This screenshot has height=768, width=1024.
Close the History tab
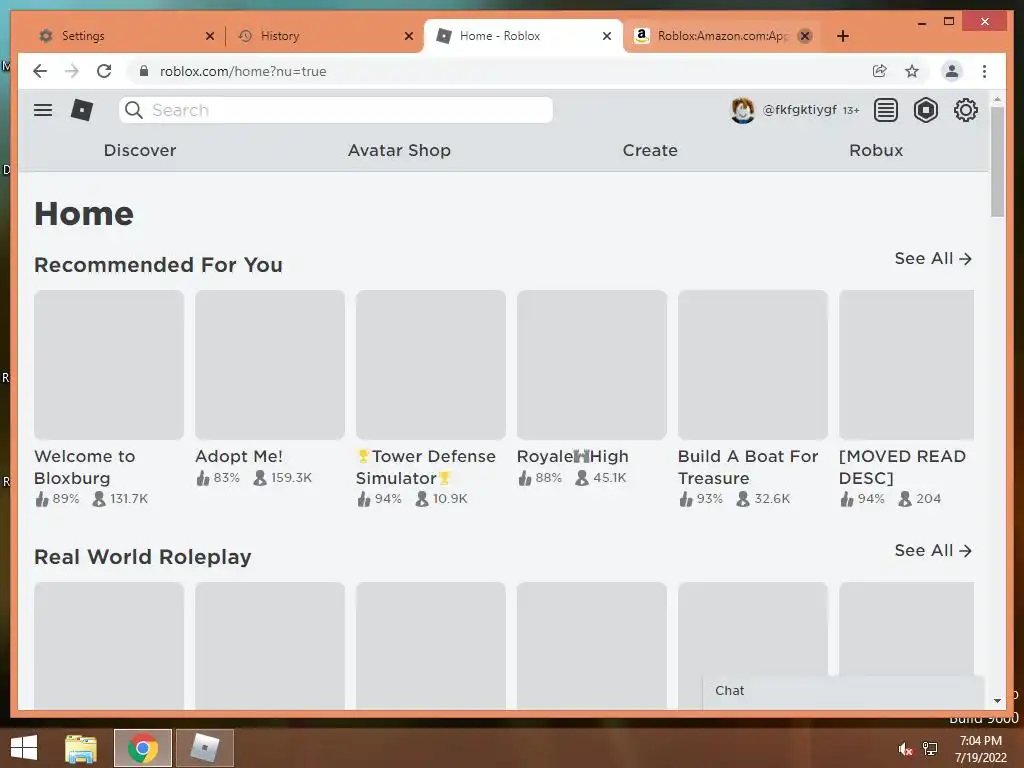(409, 36)
